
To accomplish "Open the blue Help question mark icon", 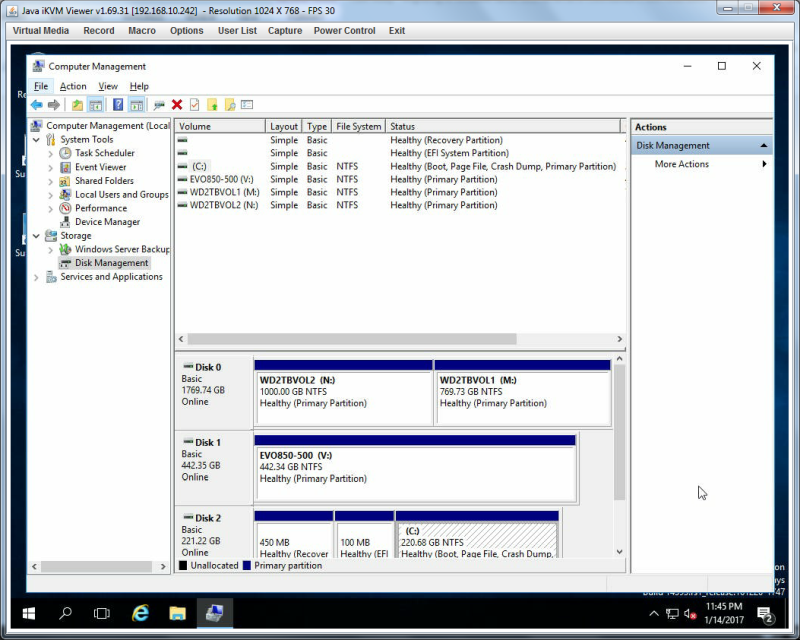I will coord(118,105).
